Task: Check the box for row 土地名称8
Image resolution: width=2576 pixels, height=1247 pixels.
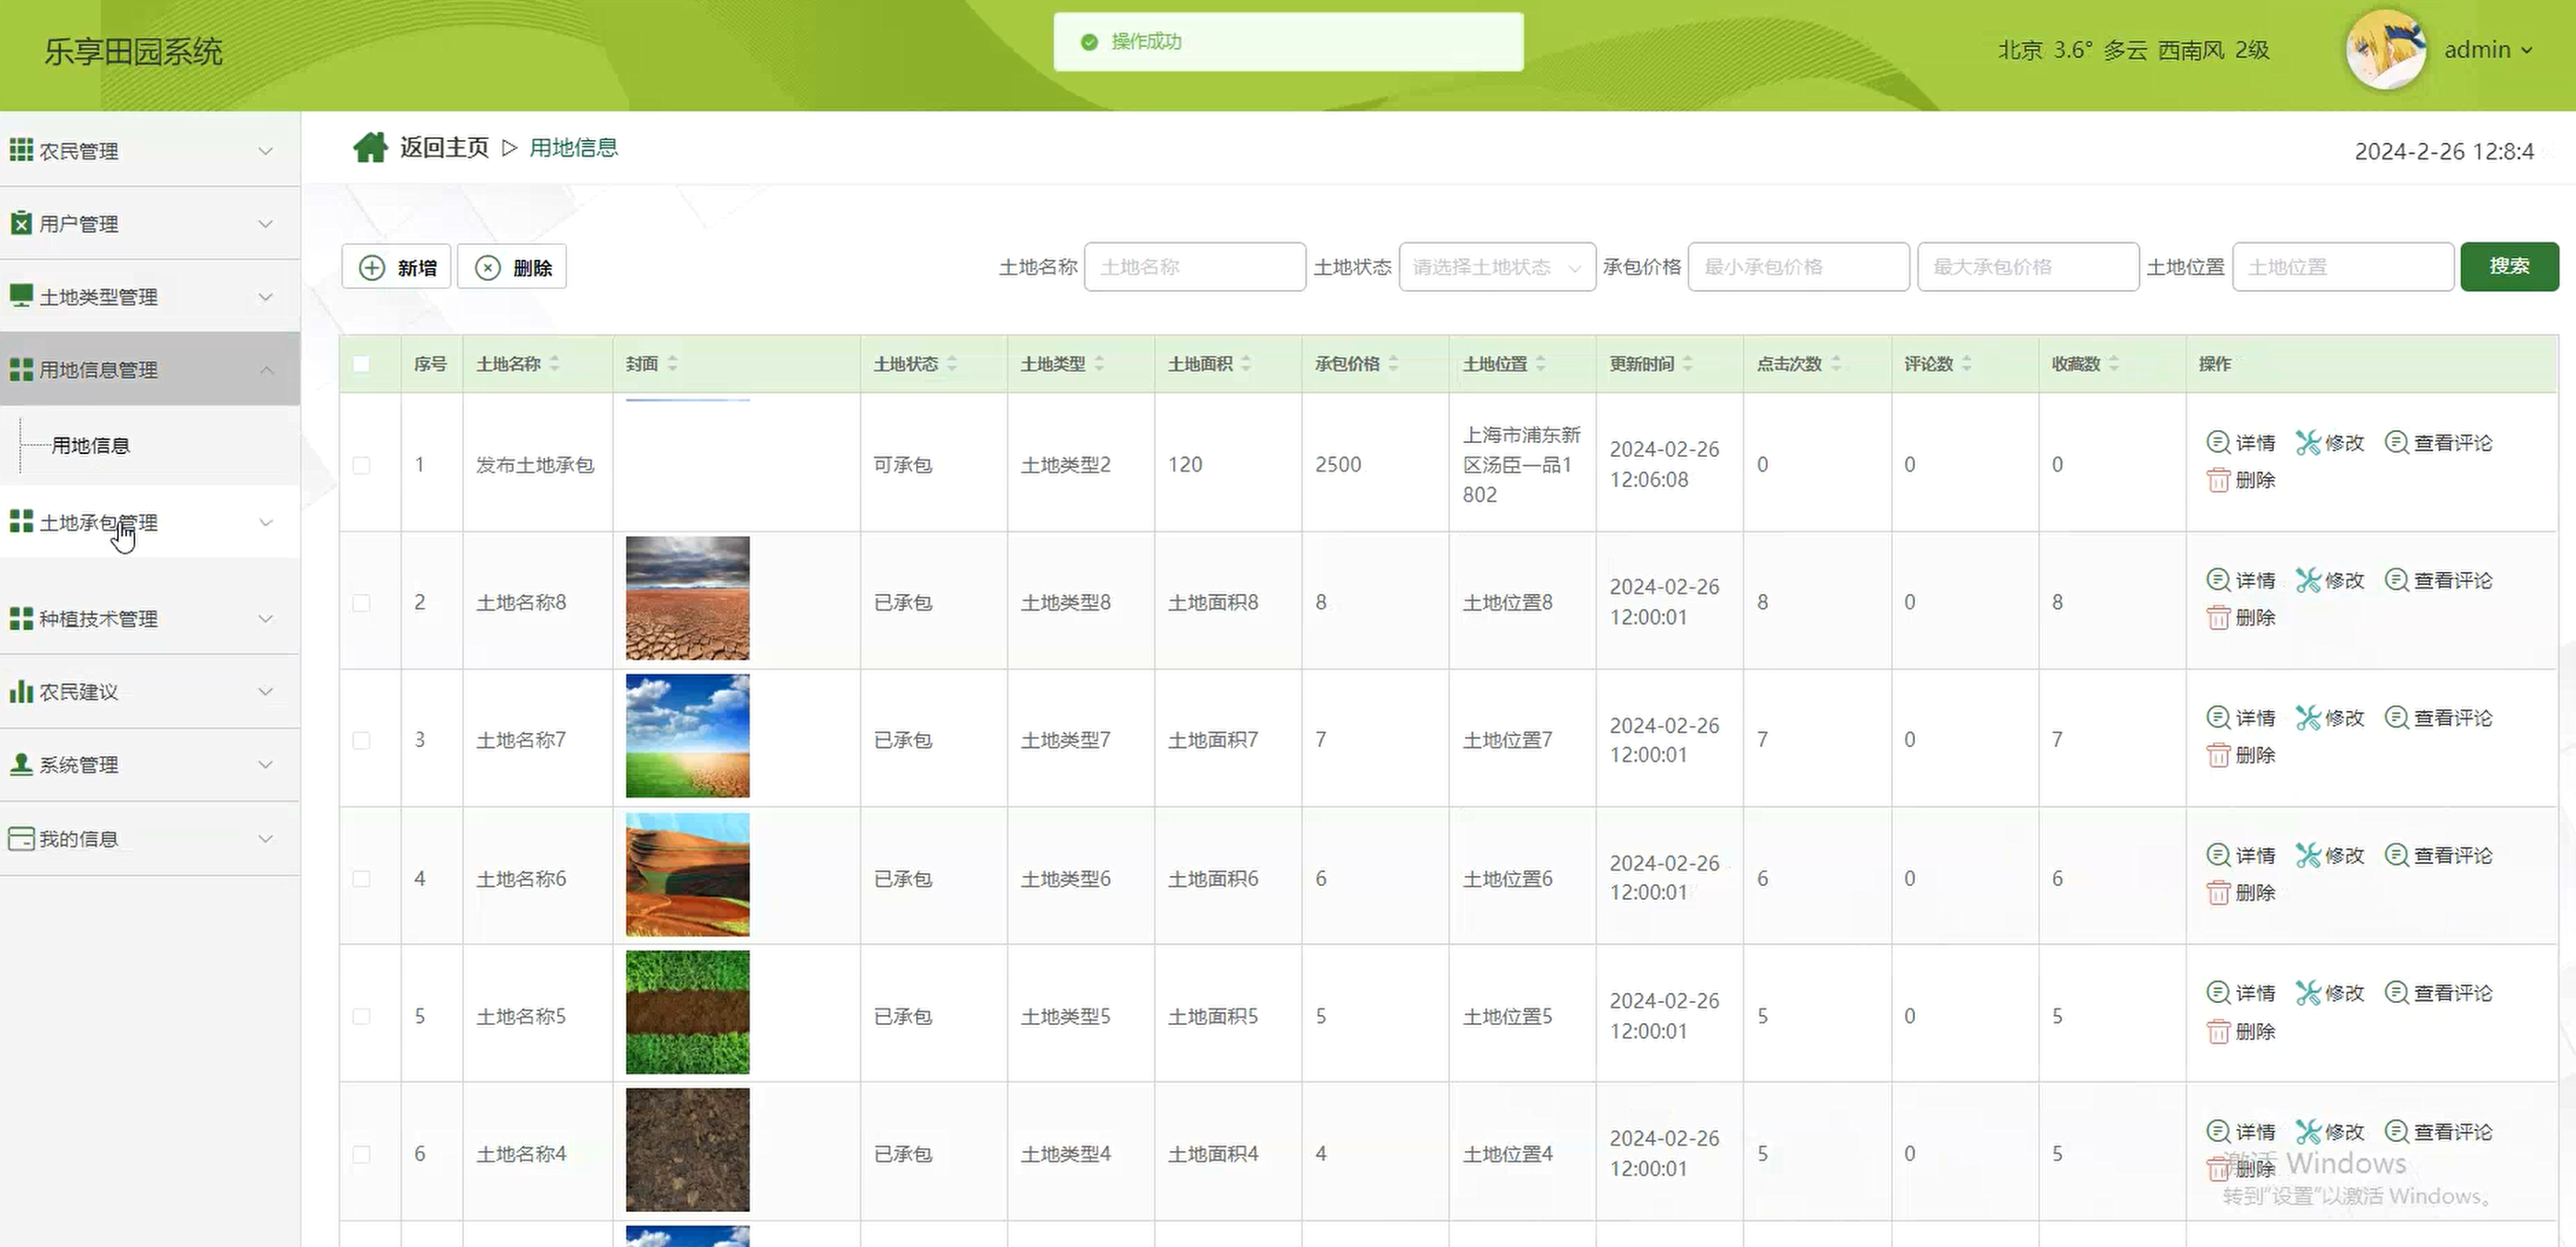Action: (x=361, y=603)
